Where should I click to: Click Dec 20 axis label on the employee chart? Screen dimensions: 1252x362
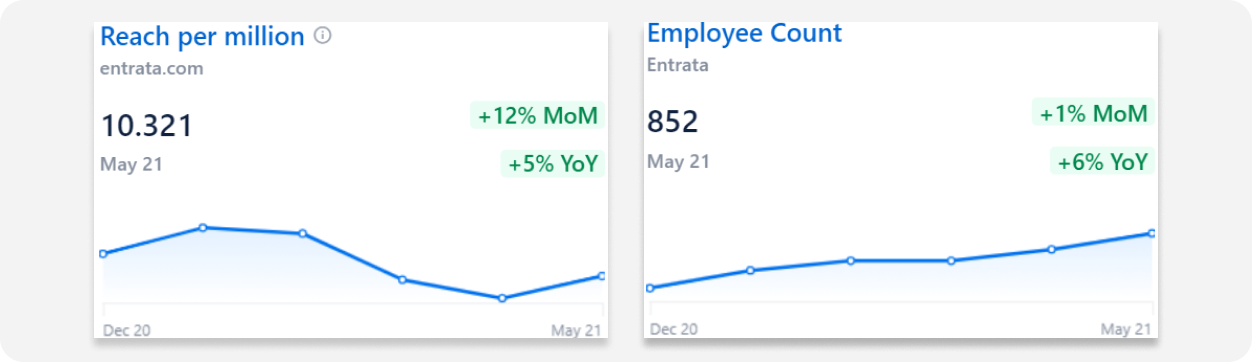(x=673, y=328)
